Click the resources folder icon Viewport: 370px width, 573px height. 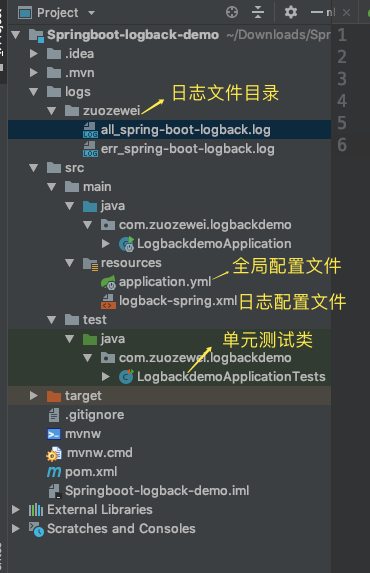tap(90, 263)
